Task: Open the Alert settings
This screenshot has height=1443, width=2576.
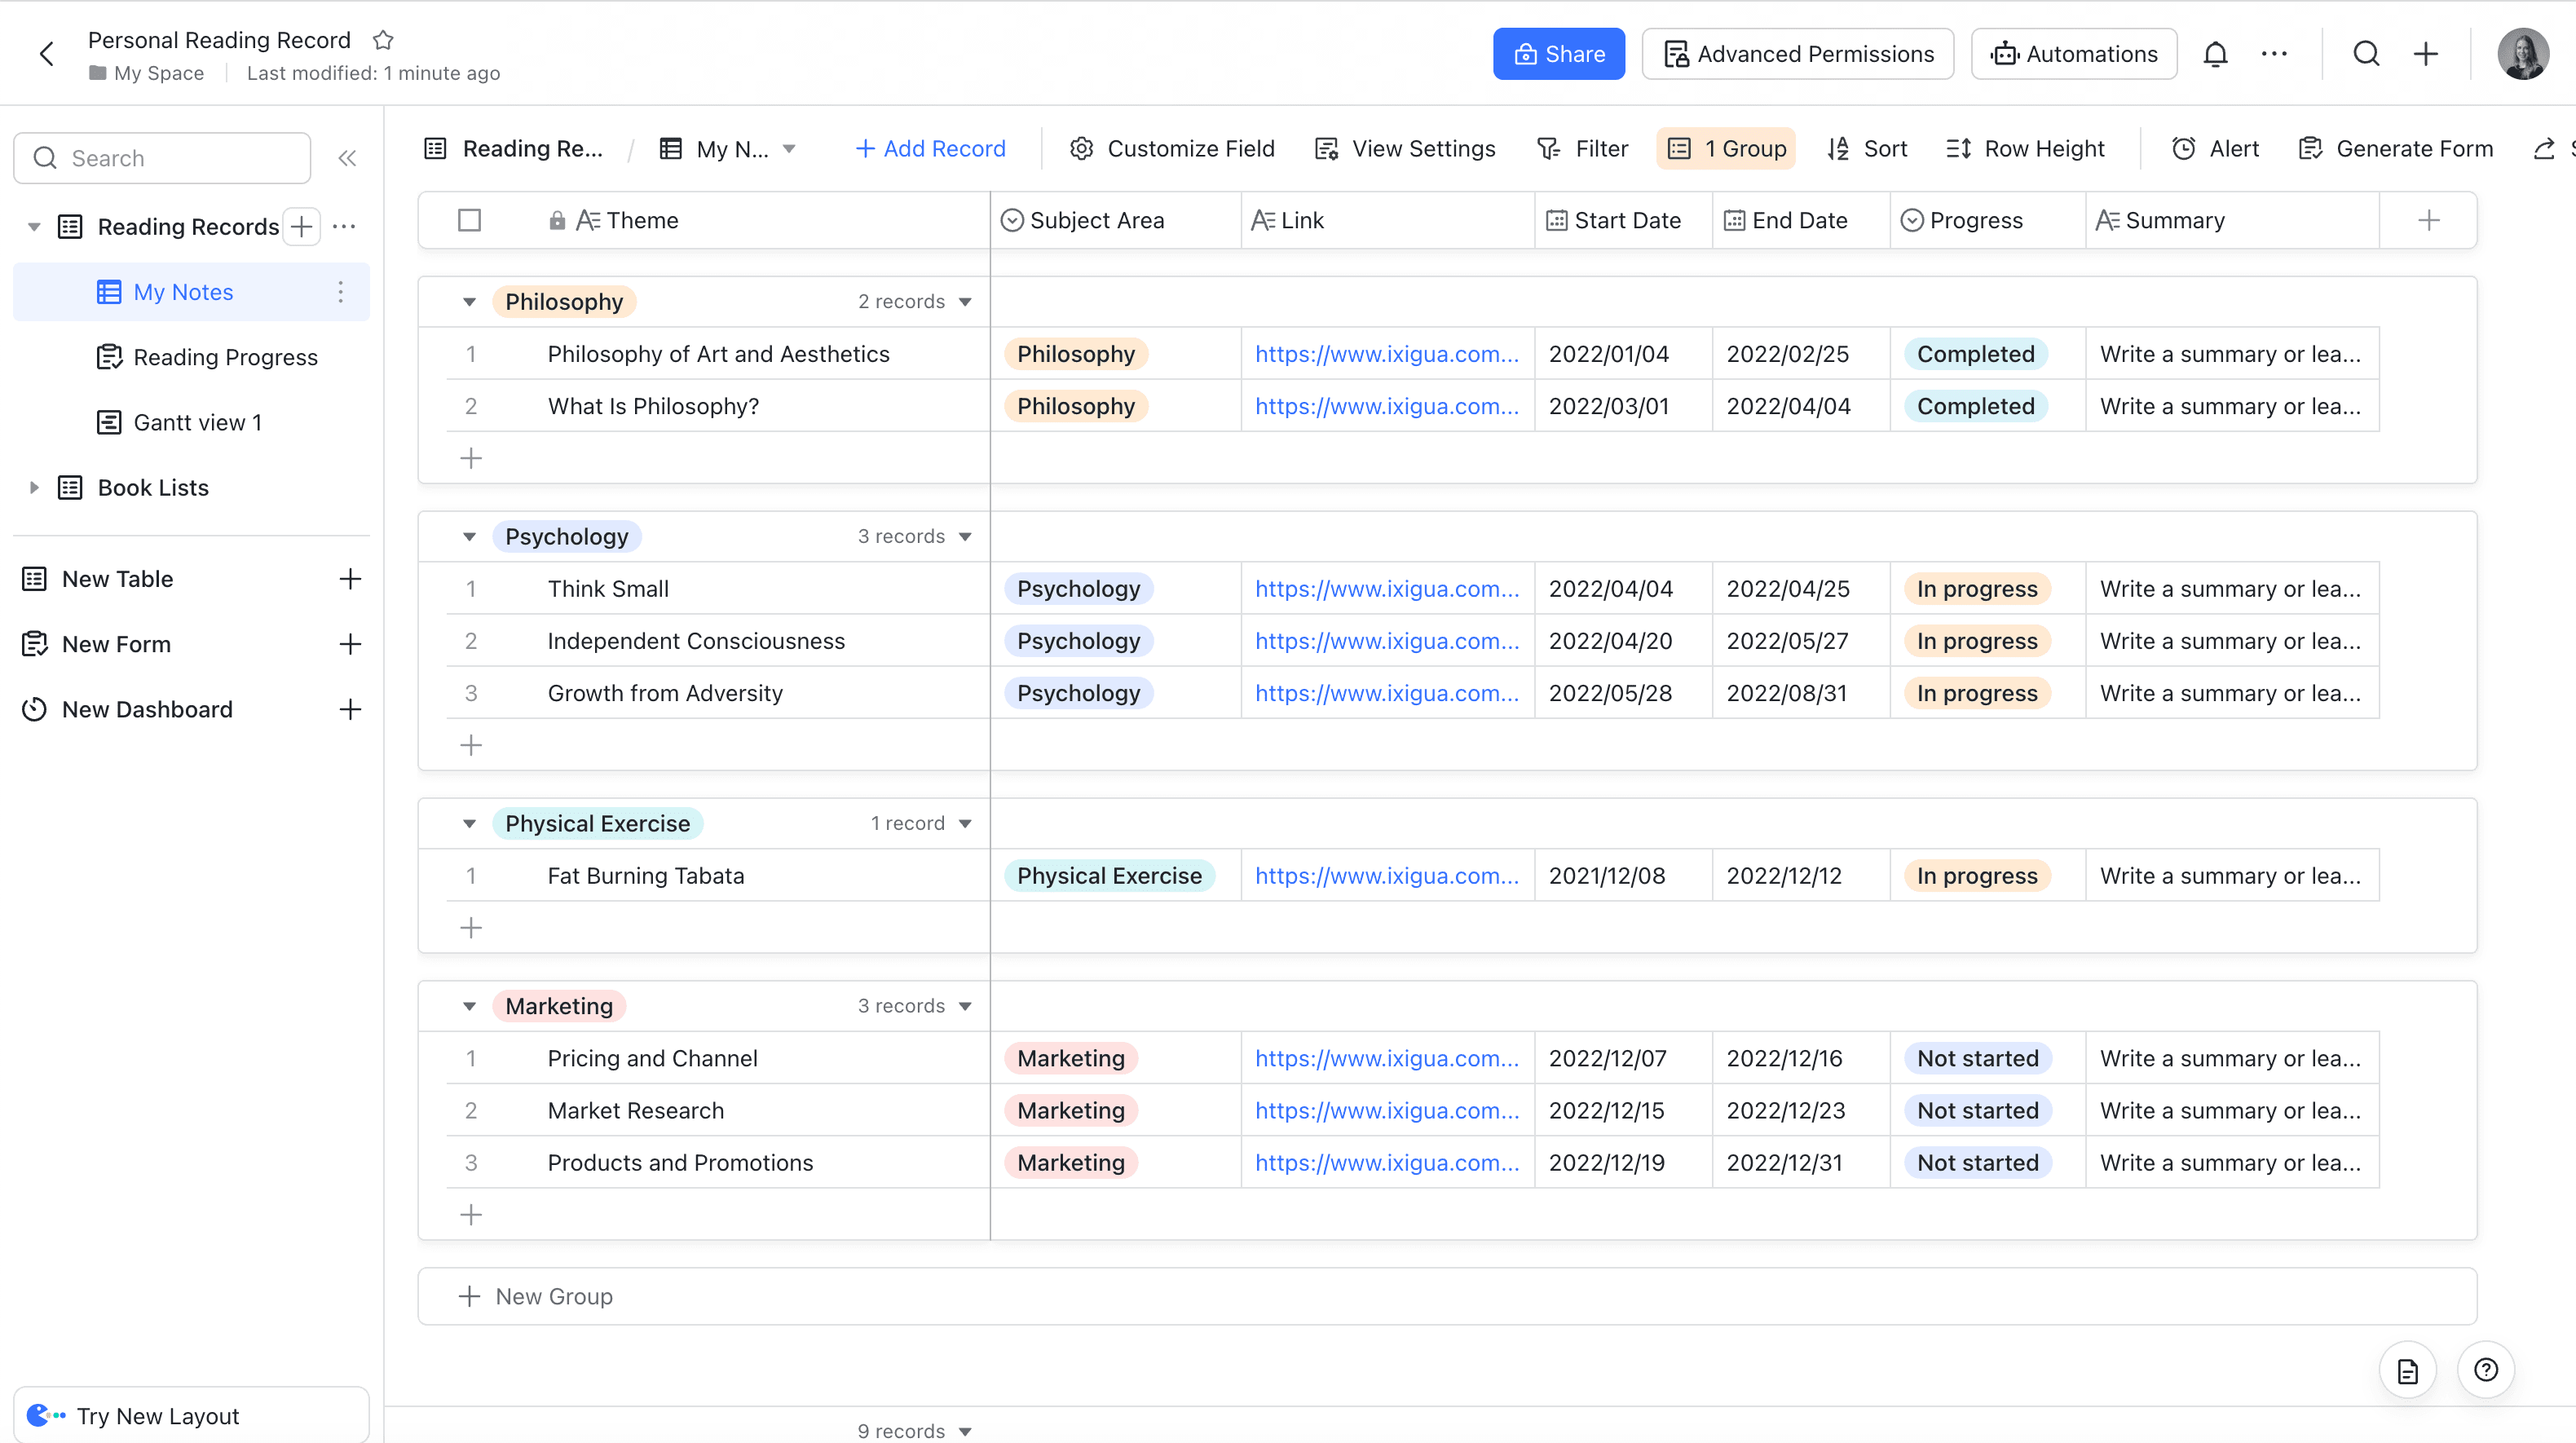Action: pyautogui.click(x=2215, y=148)
